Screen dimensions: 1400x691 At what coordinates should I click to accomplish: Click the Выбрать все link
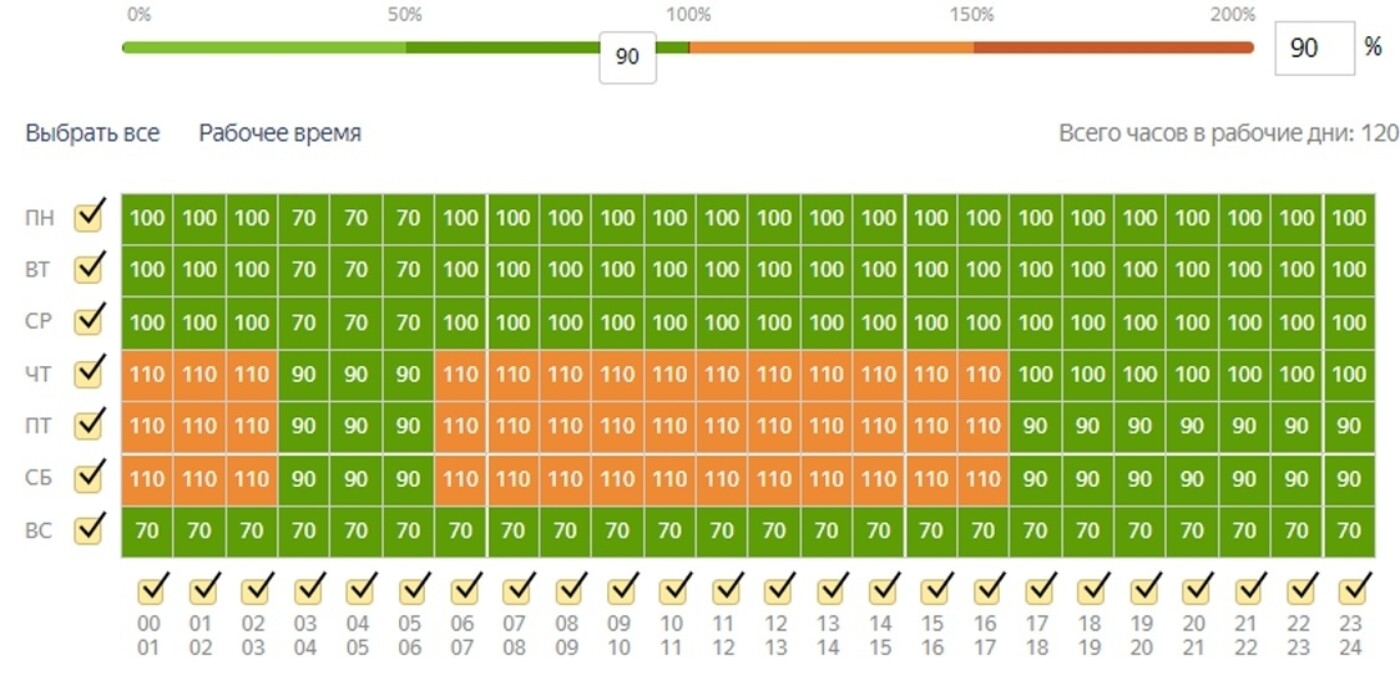[92, 133]
